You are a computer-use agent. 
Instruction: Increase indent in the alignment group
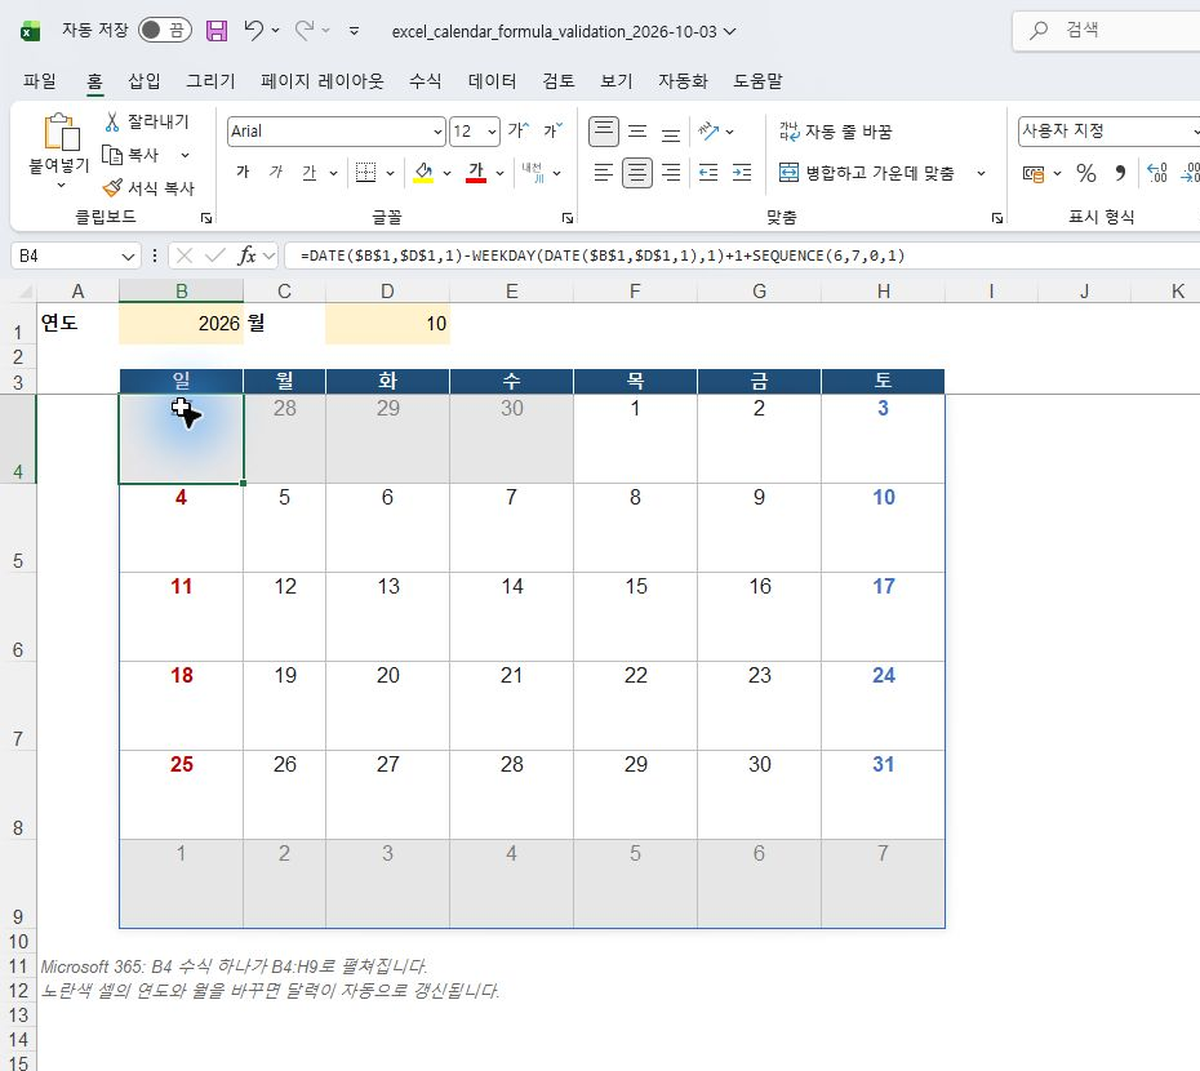pos(742,173)
